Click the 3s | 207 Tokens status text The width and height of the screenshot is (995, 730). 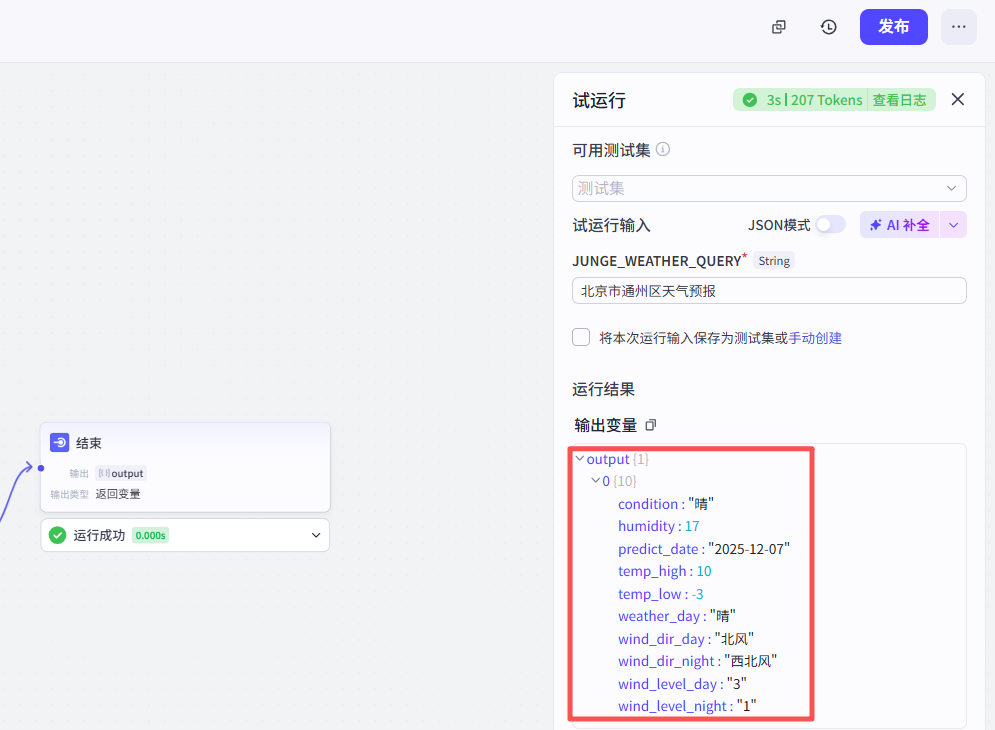[814, 100]
